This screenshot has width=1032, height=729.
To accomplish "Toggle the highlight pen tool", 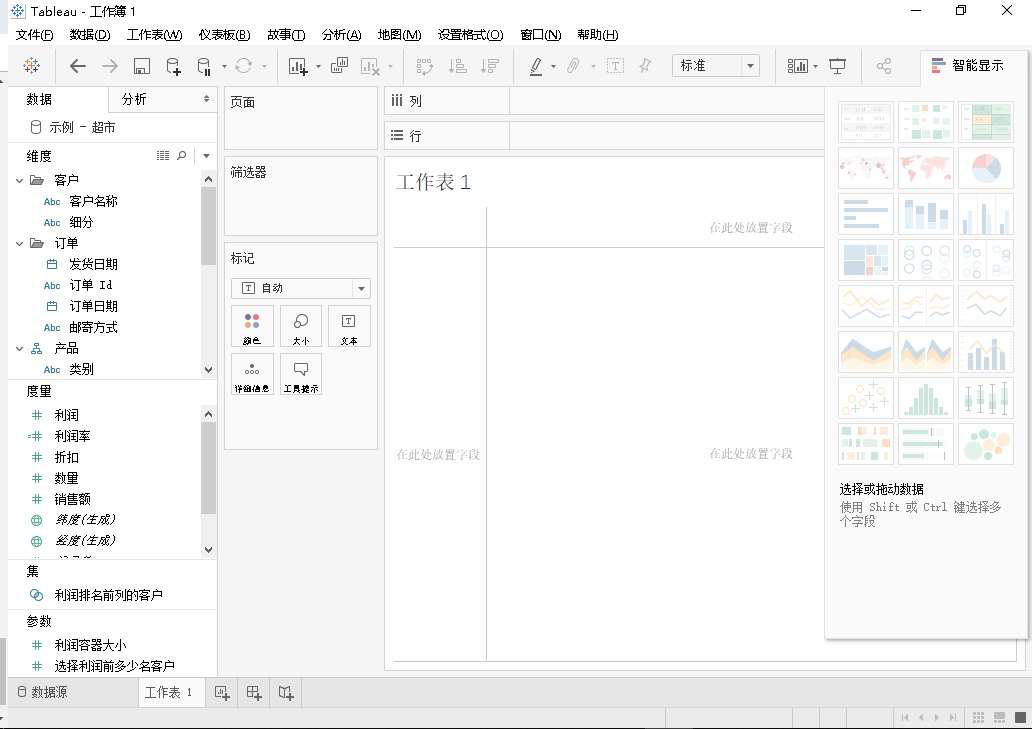I will coord(536,66).
